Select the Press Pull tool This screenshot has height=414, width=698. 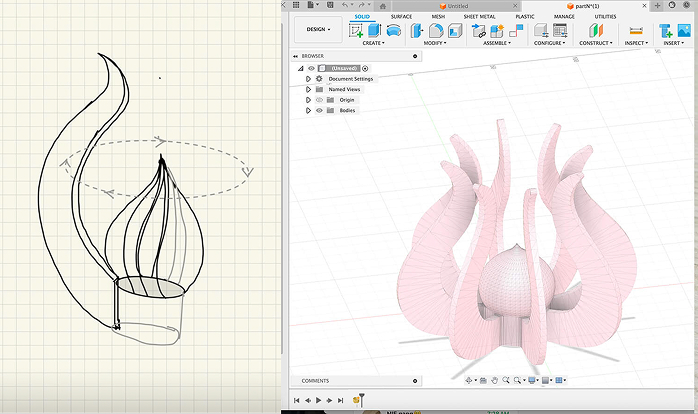(418, 31)
